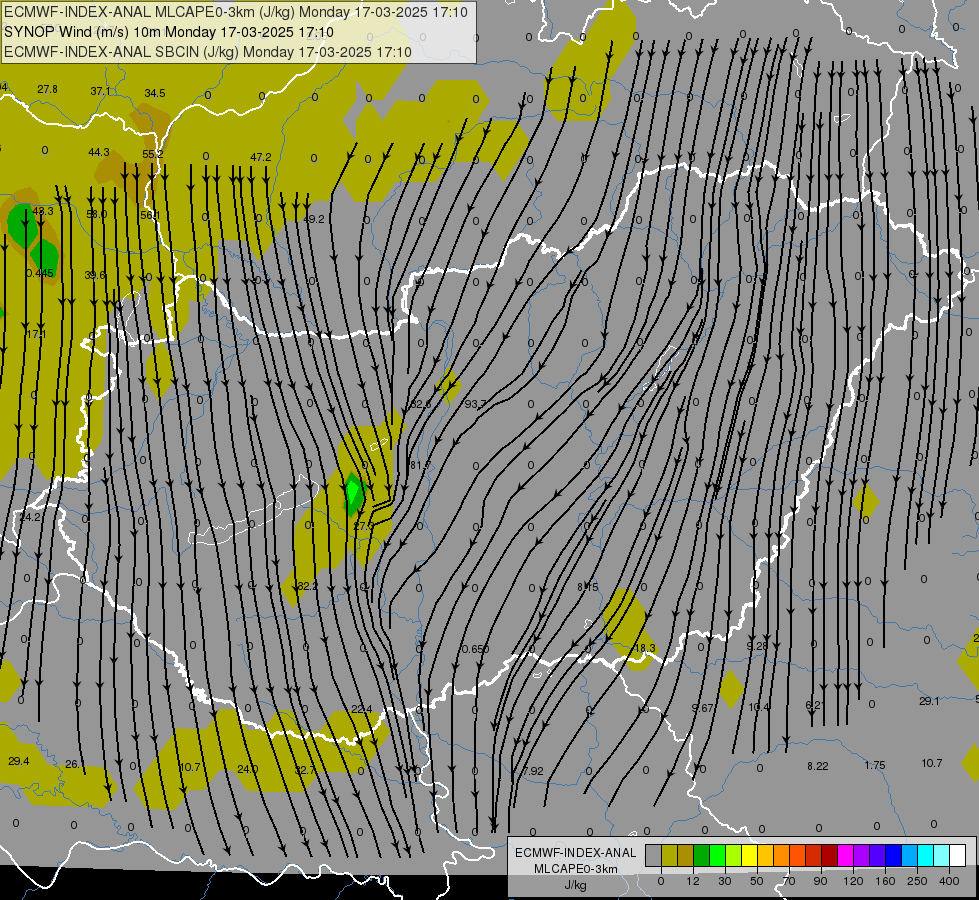Click the legend unit label J/kg
979x900 pixels.
tap(576, 885)
